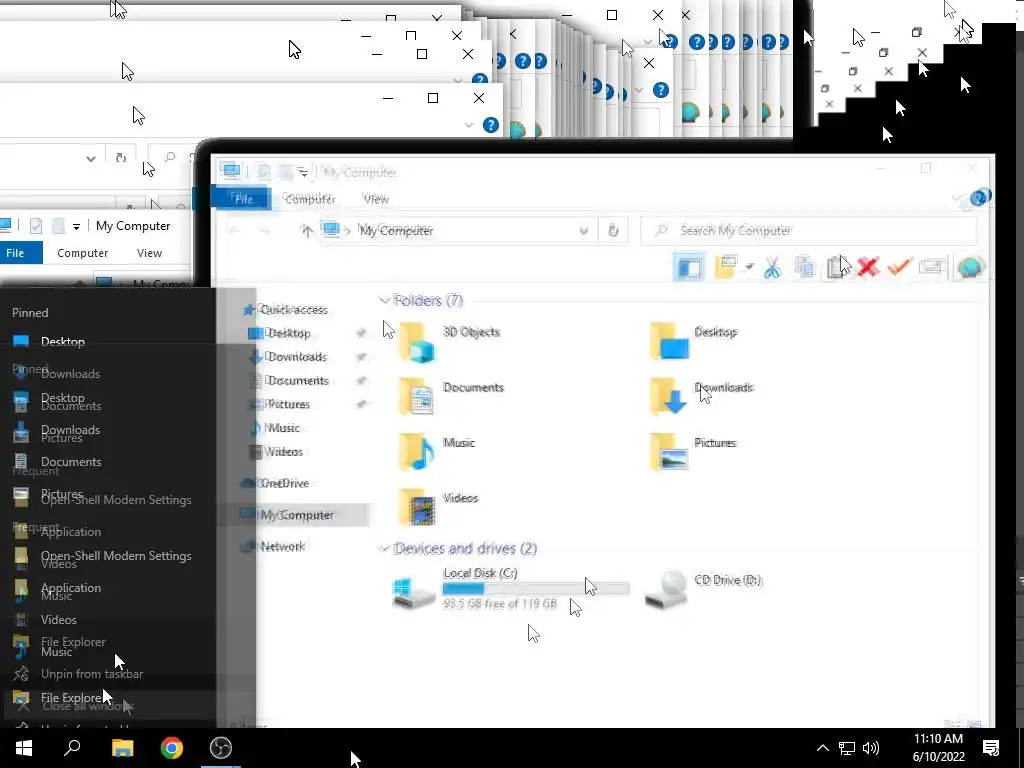Toggle the navigation pane toolbar icon
Screen dimensions: 1024x768
pyautogui.click(x=689, y=267)
